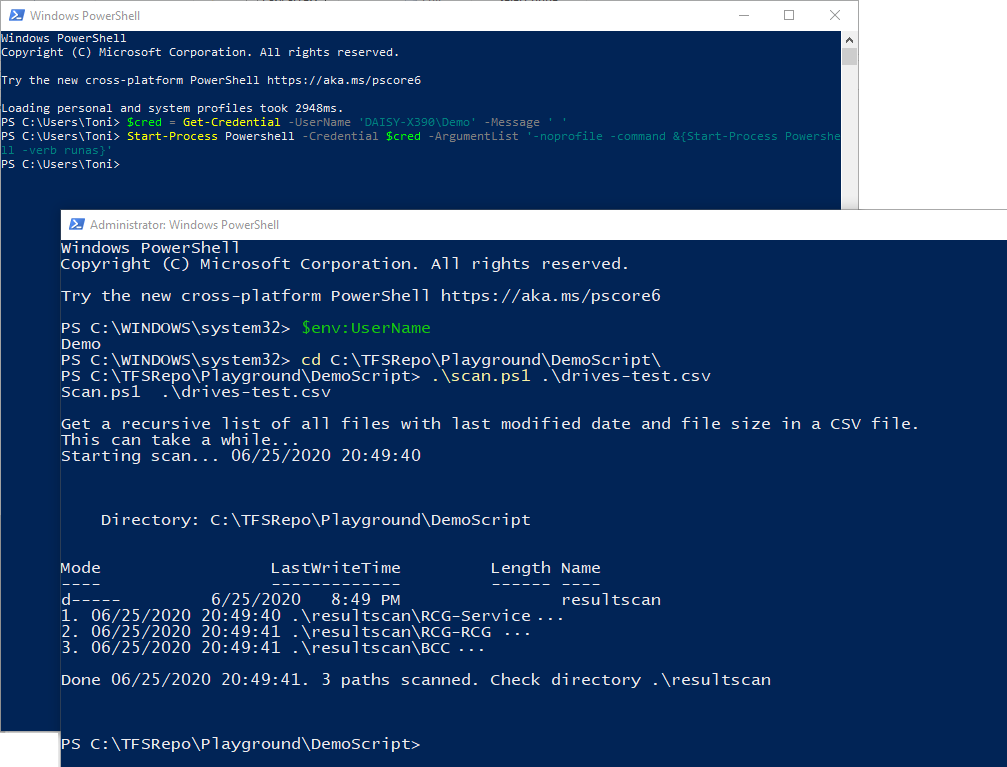The height and width of the screenshot is (767, 1007).
Task: Click the 'This can take a while...' line
Action: click(180, 440)
